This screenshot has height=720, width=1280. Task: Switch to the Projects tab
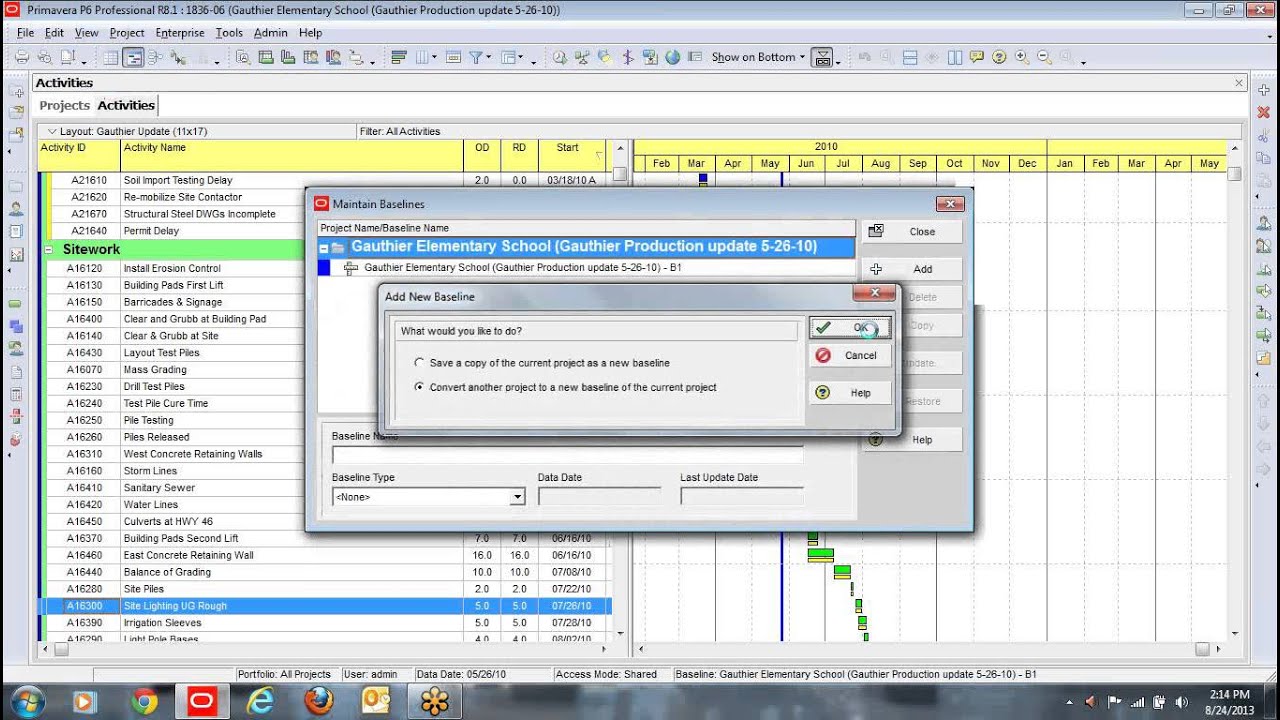point(64,105)
